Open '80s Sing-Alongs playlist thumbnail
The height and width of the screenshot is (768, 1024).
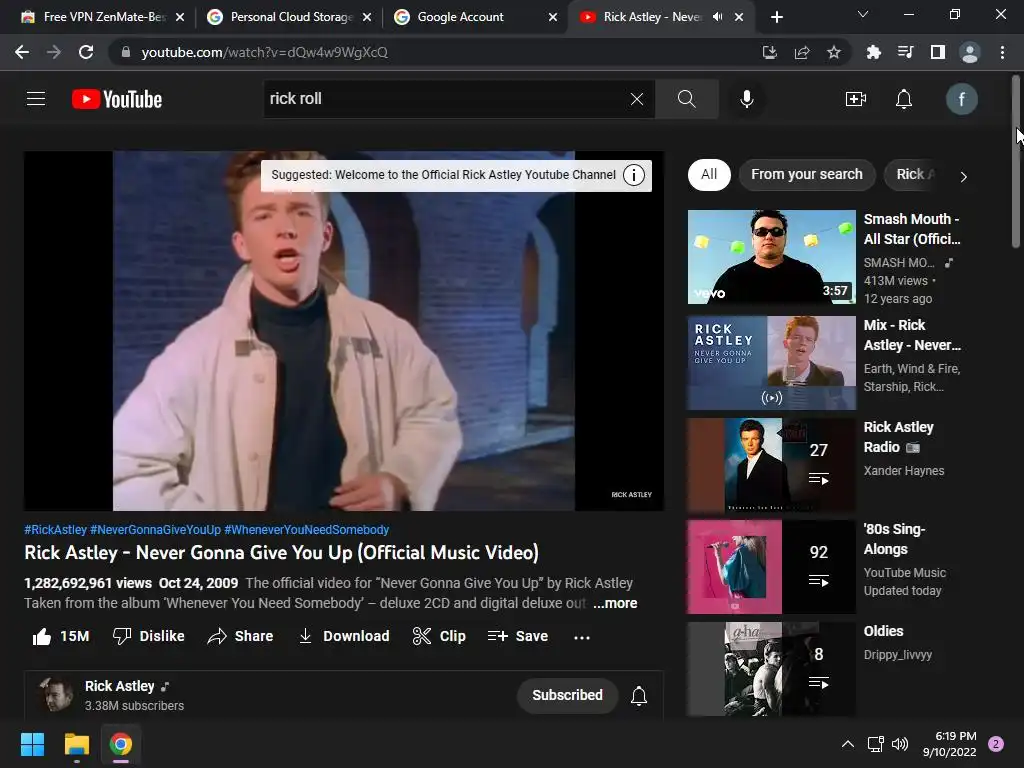point(771,567)
